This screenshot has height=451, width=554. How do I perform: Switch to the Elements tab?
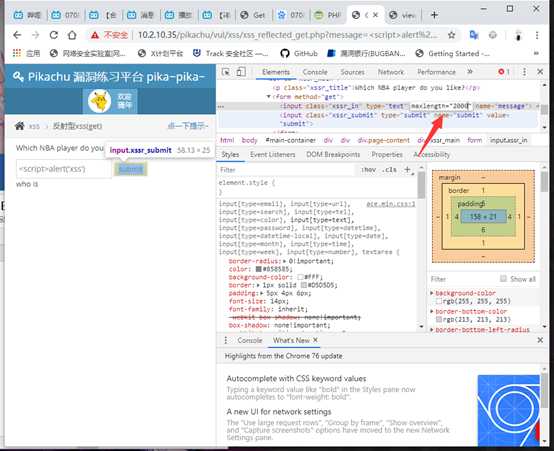pyautogui.click(x=276, y=72)
